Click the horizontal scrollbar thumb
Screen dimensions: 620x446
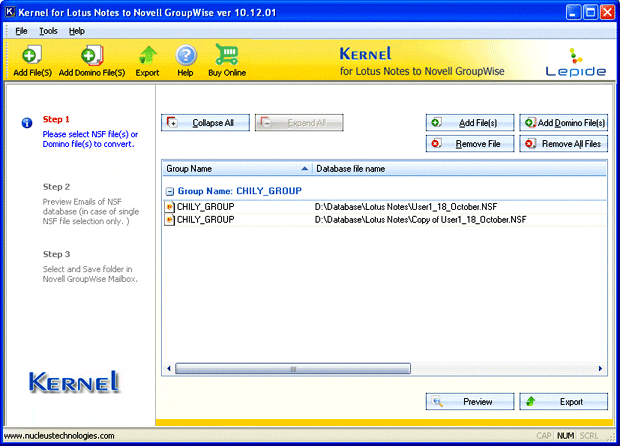(x=293, y=369)
